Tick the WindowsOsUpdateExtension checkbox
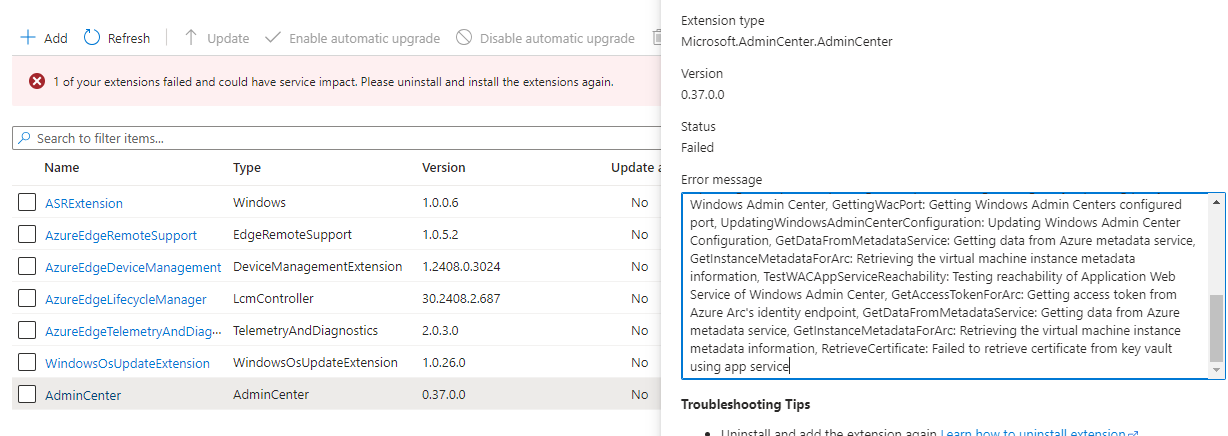 click(x=28, y=363)
